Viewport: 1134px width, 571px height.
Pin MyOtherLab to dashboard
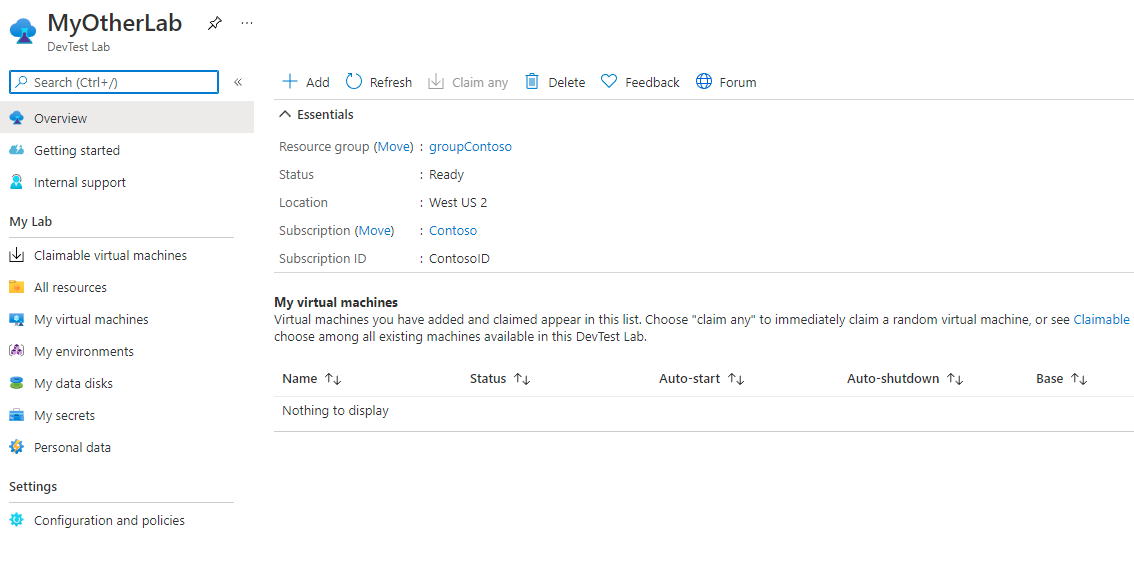[x=214, y=23]
